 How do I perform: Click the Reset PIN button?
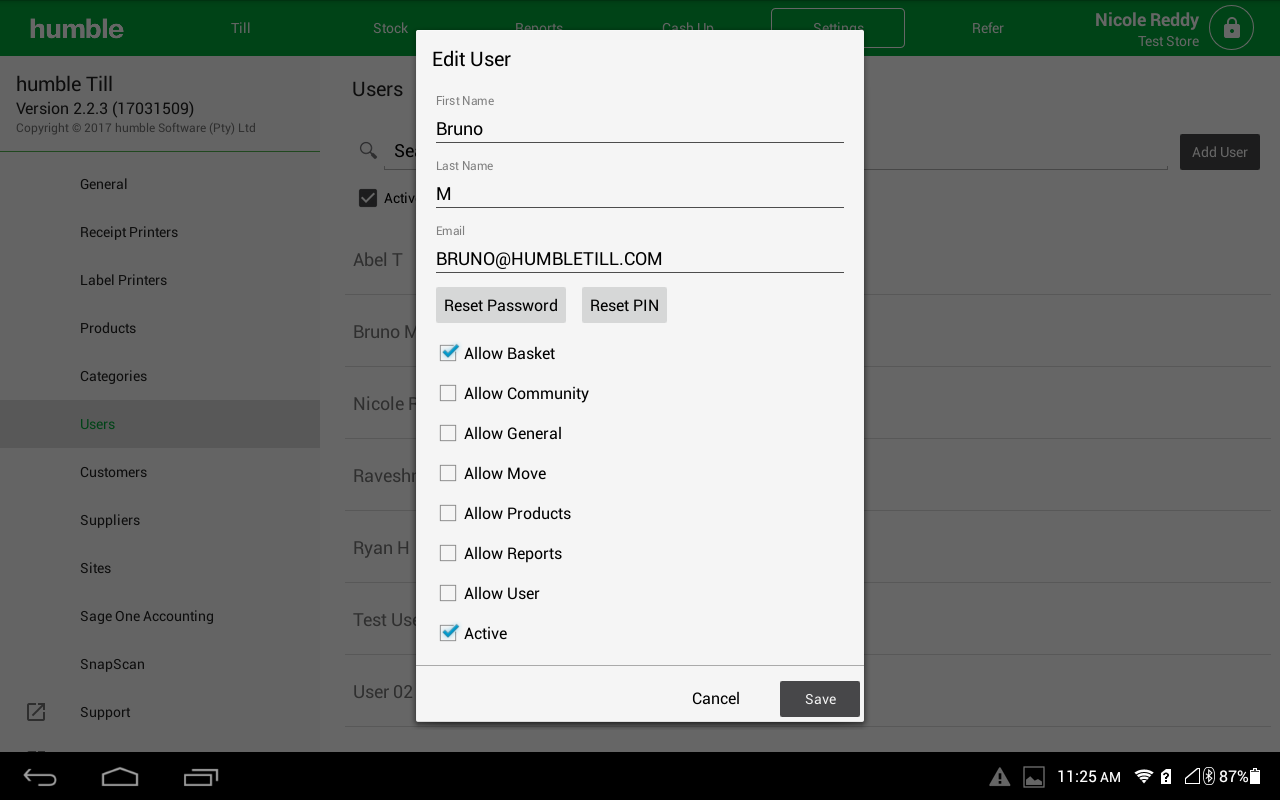coord(624,305)
